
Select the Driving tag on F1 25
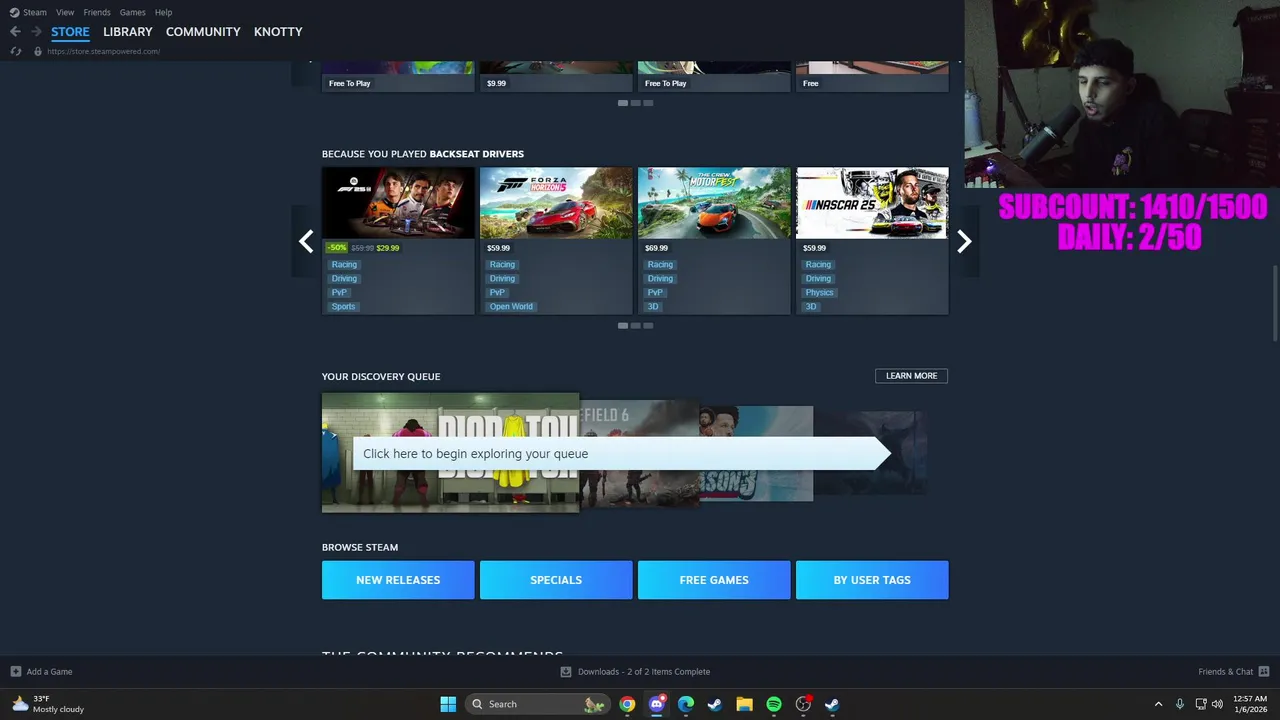(344, 279)
